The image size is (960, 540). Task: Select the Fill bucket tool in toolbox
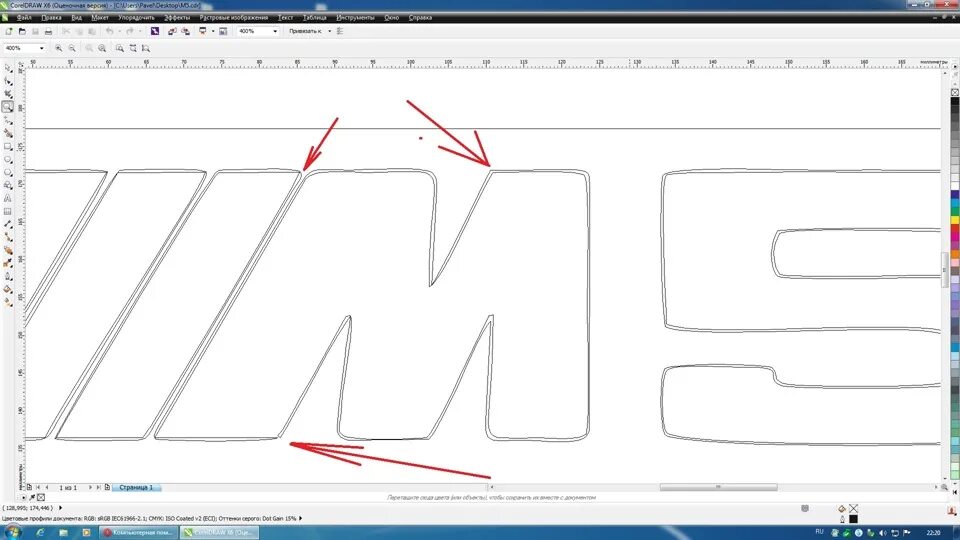pyautogui.click(x=8, y=289)
